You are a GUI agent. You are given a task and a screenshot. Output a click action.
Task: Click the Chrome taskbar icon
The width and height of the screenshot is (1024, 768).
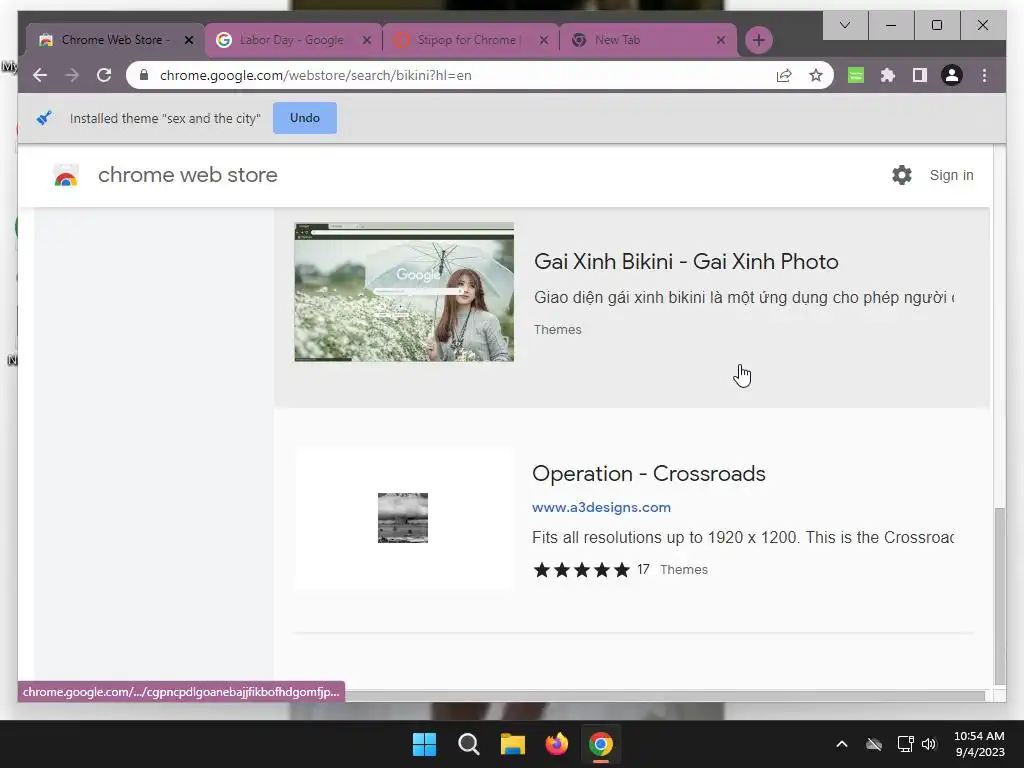[x=600, y=744]
